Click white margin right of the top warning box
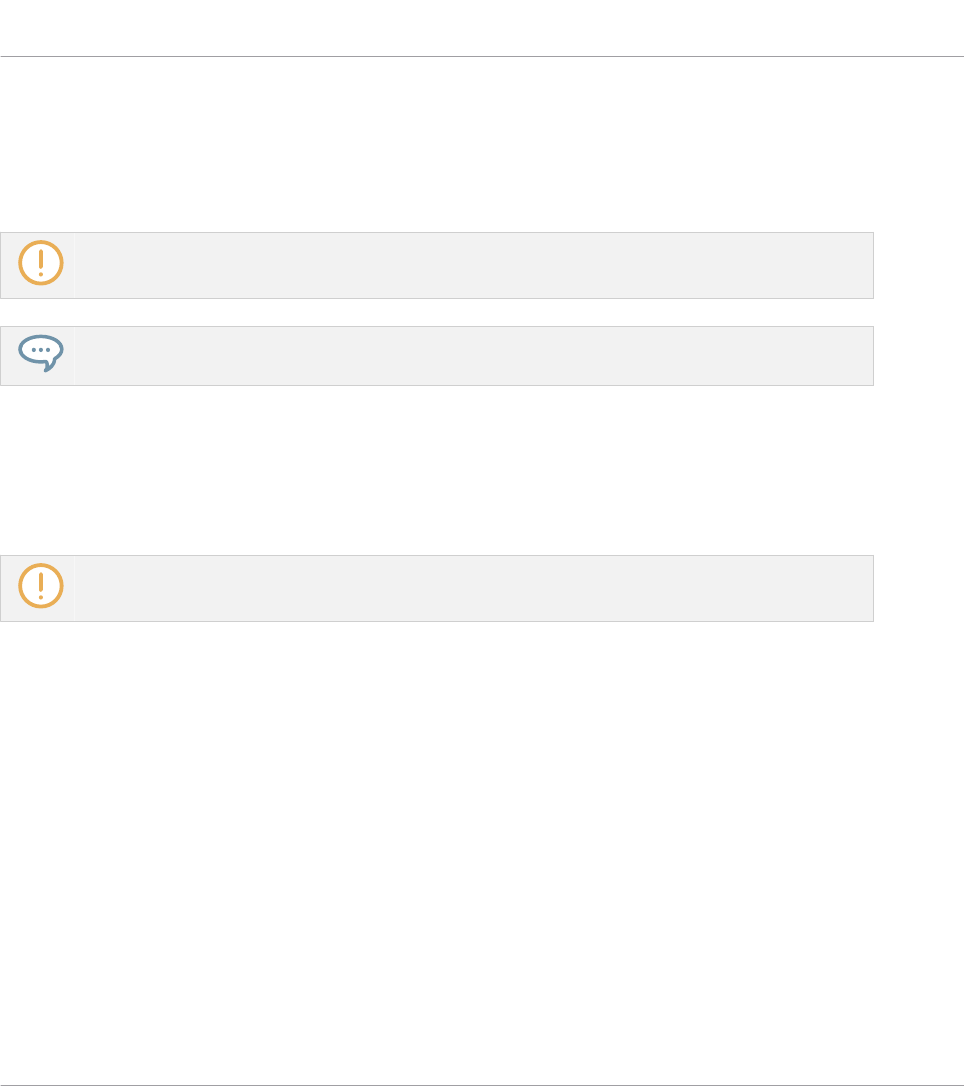965x1086 pixels. [918, 266]
